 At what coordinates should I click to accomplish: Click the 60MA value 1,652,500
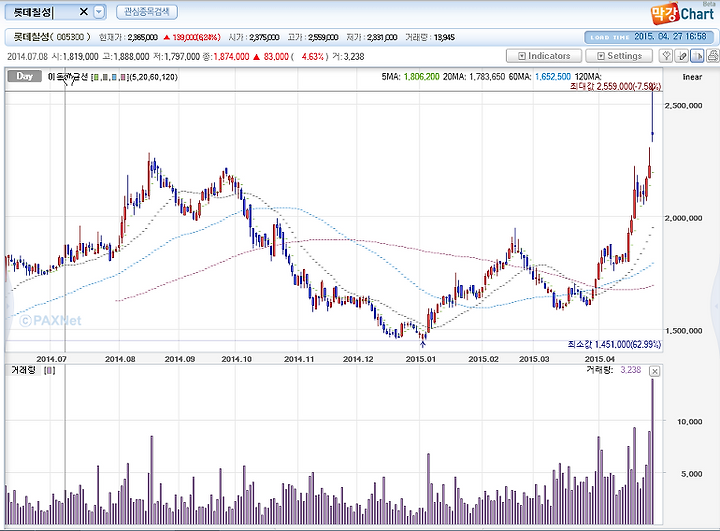(553, 77)
